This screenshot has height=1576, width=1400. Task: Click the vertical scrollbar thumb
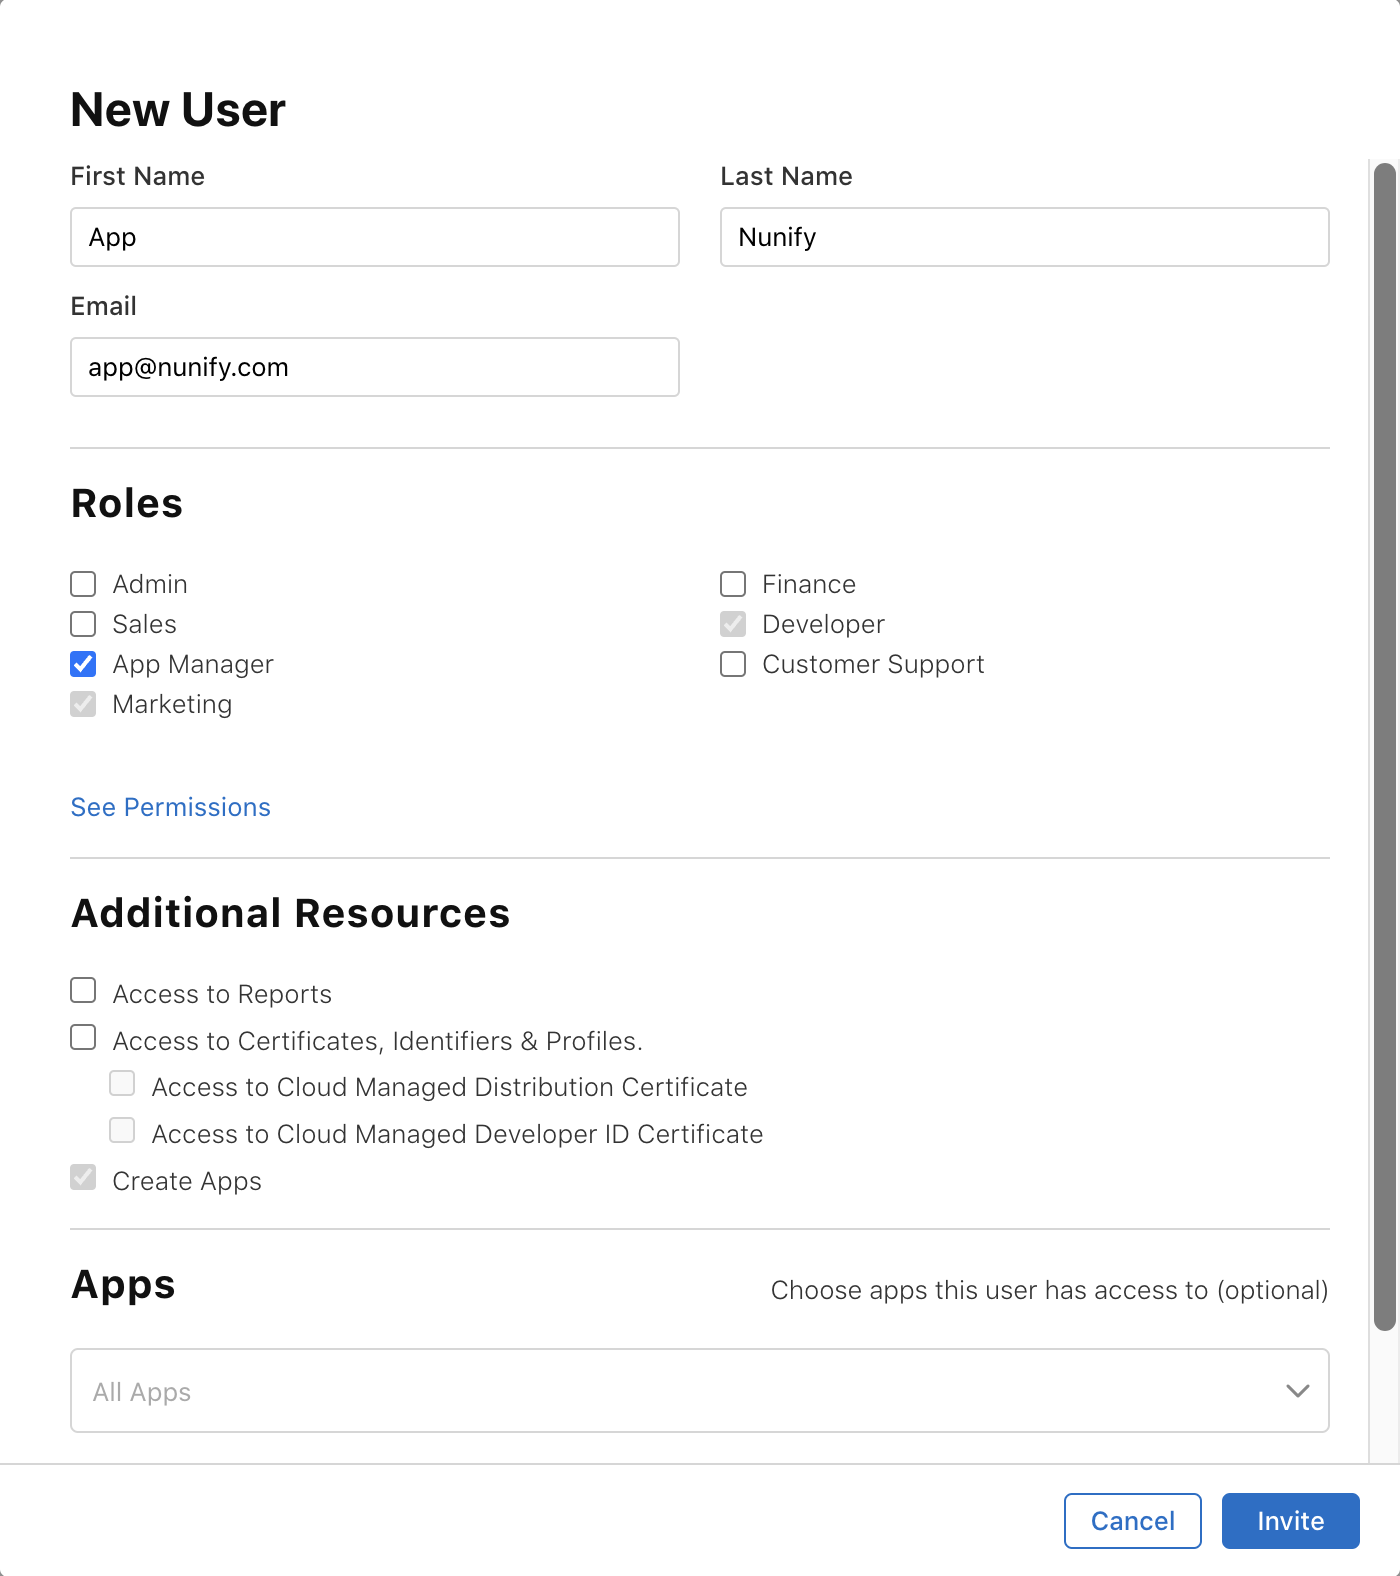tap(1385, 747)
